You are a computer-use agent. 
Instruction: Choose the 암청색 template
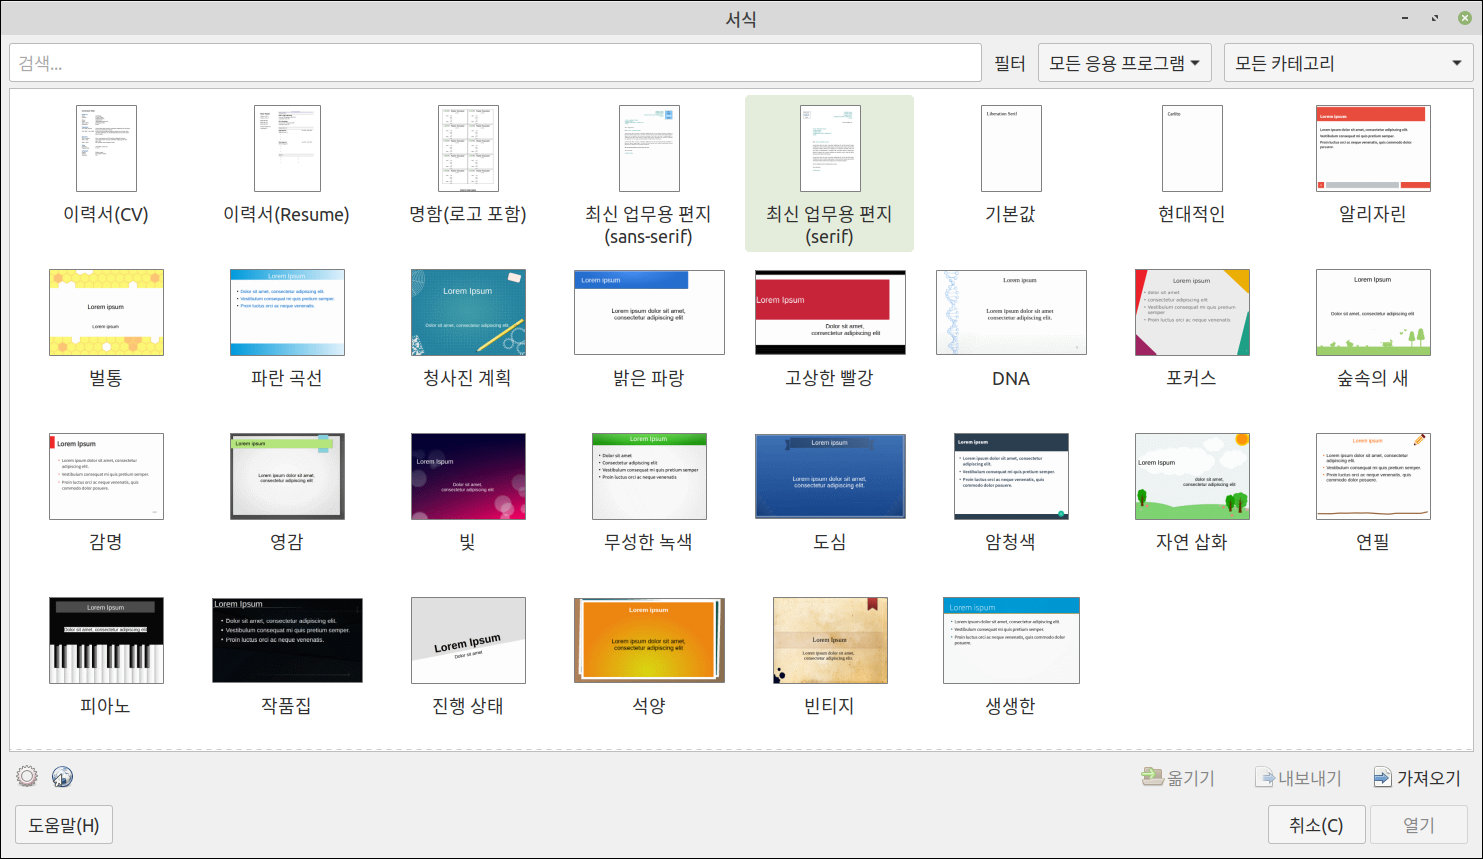point(1011,493)
